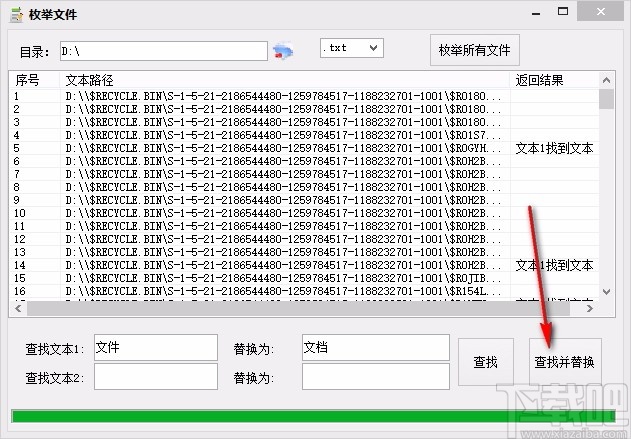Close the 枚举文件 window
Image resolution: width=631 pixels, height=439 pixels.
[x=600, y=11]
